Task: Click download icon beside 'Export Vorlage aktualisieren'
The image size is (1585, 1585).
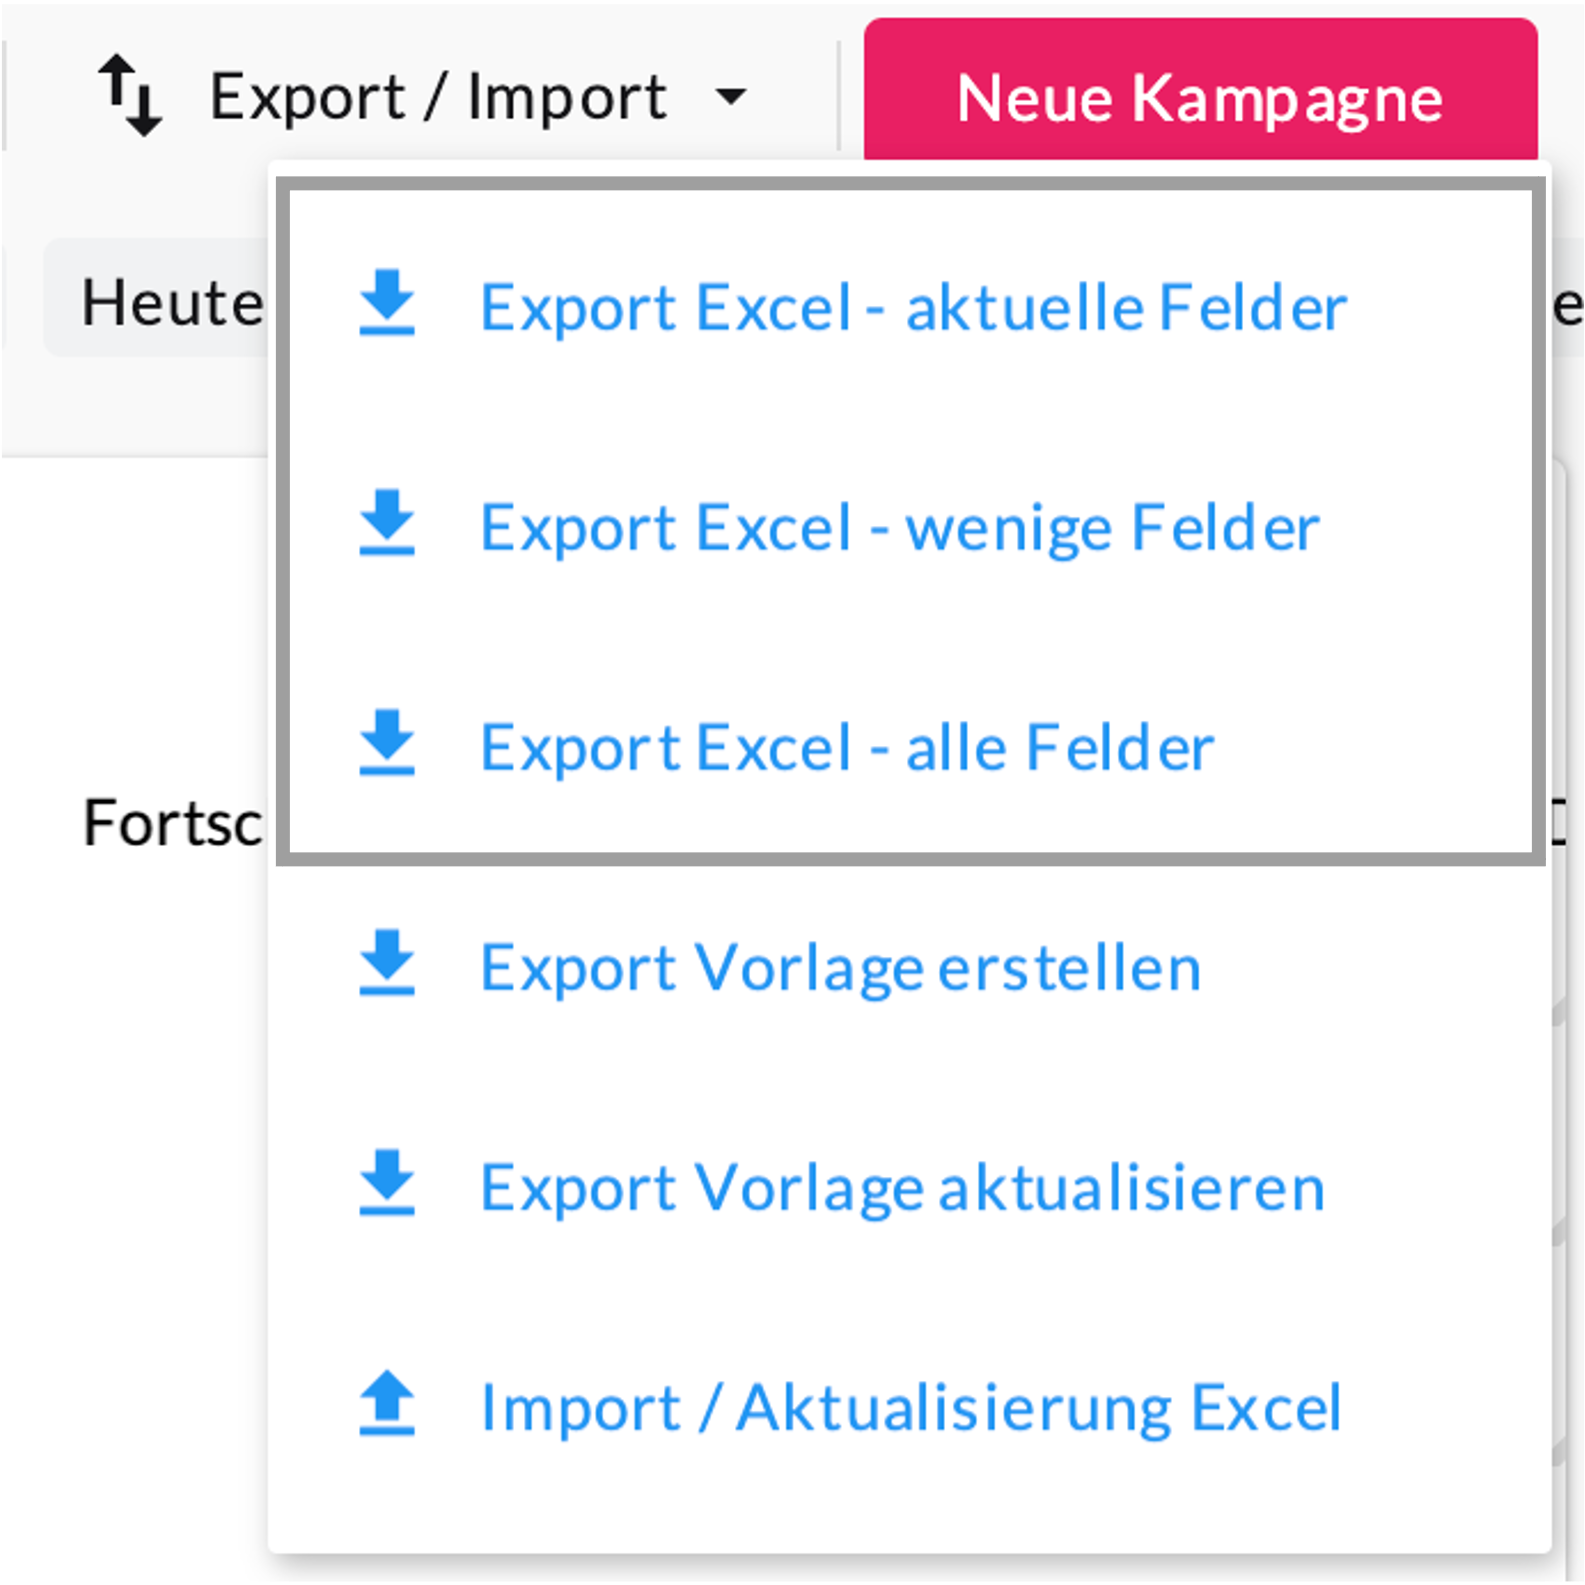Action: (387, 1184)
